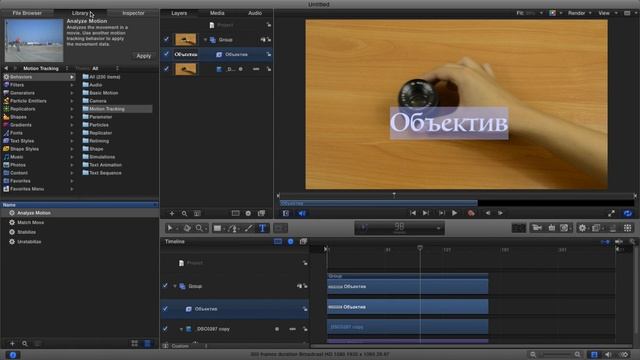
Task: Expand DSC0287 copy triangle in Timeline
Action: 181,329
